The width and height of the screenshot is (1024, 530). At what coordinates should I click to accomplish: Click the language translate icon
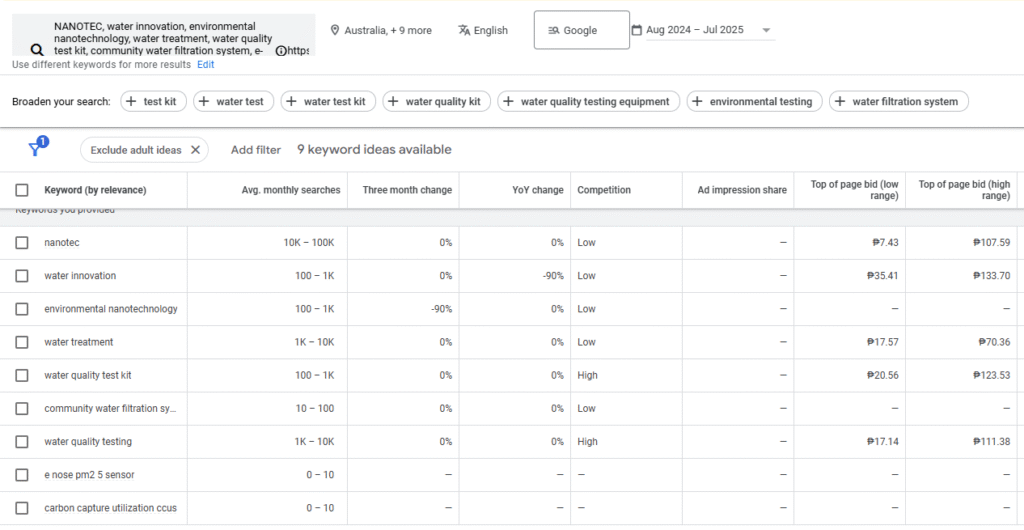pyautogui.click(x=464, y=30)
